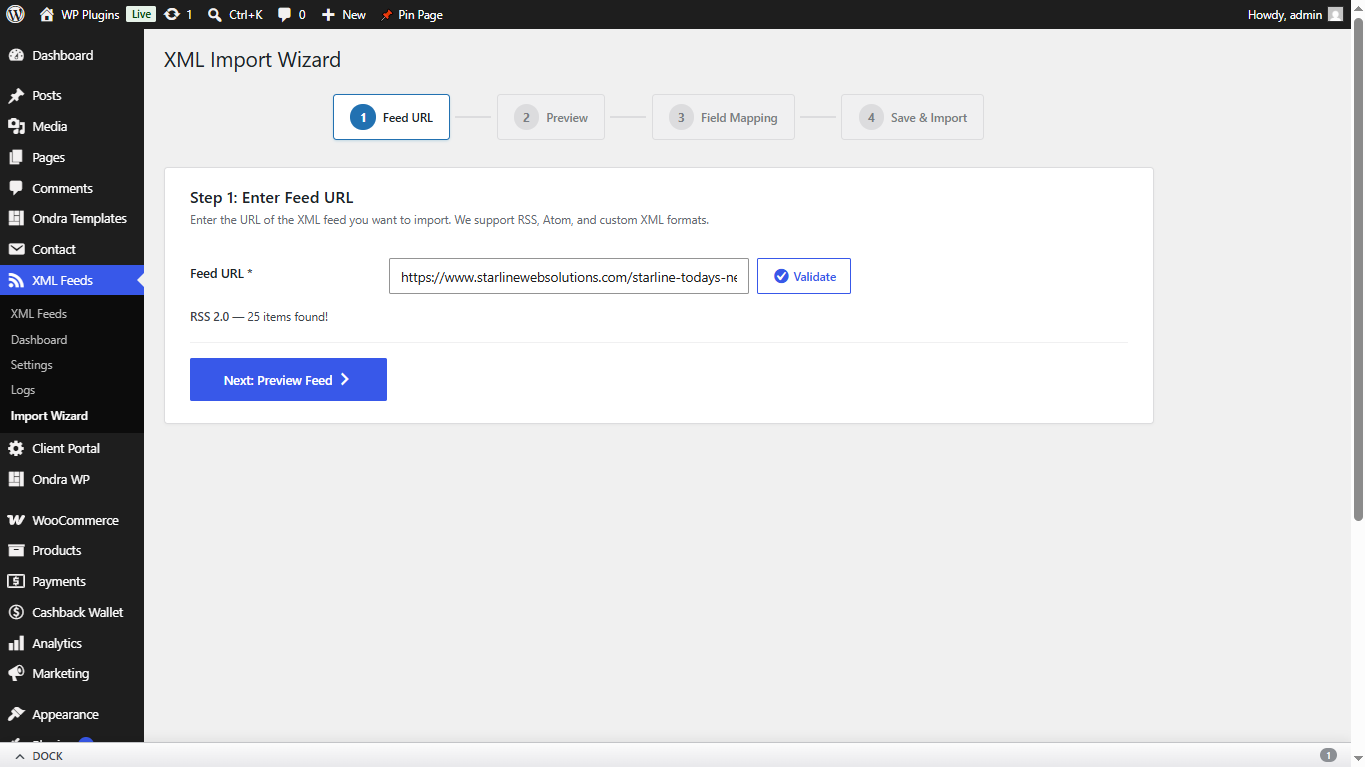Viewport: 1365px width, 767px height.
Task: Click the Posts pin icon
Action: click(16, 96)
